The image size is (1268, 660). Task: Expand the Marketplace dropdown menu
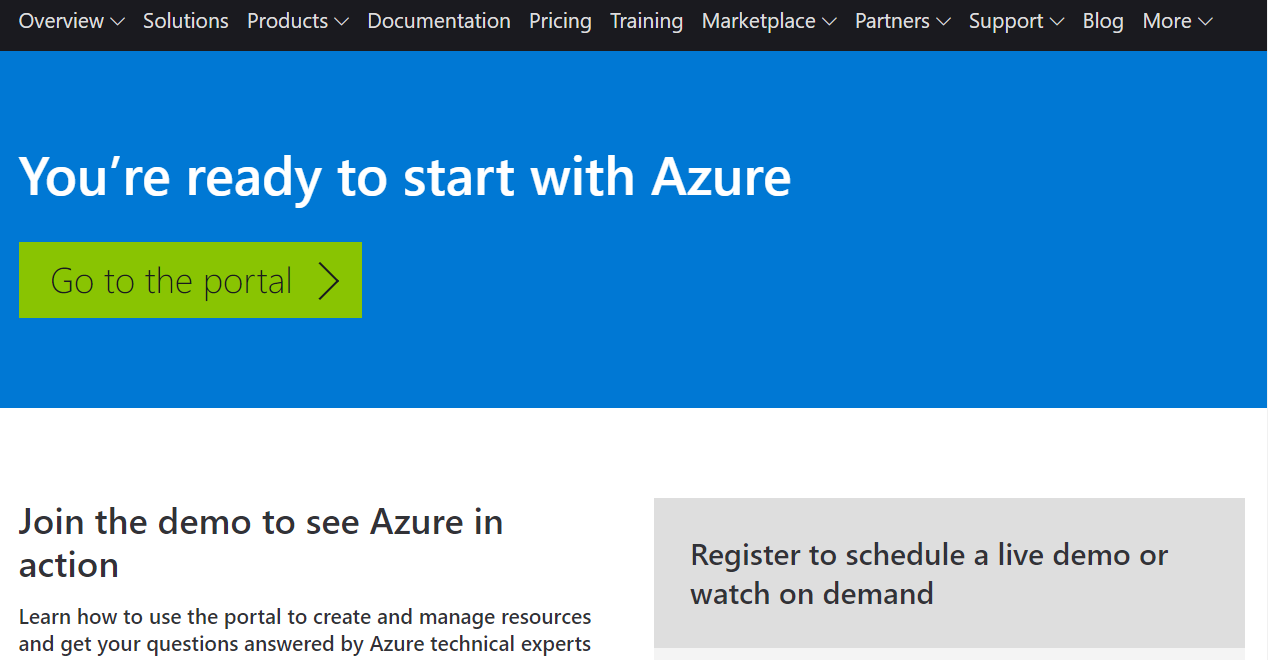769,21
